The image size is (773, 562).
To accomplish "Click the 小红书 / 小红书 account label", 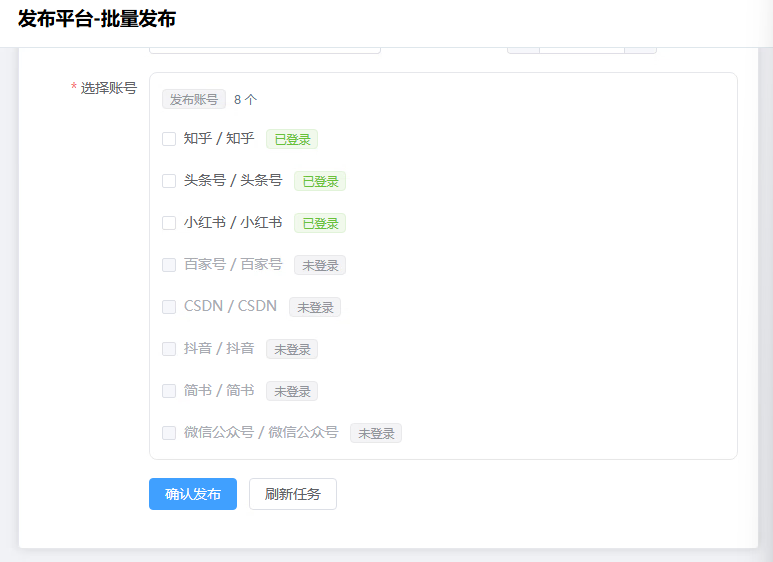I will [233, 222].
